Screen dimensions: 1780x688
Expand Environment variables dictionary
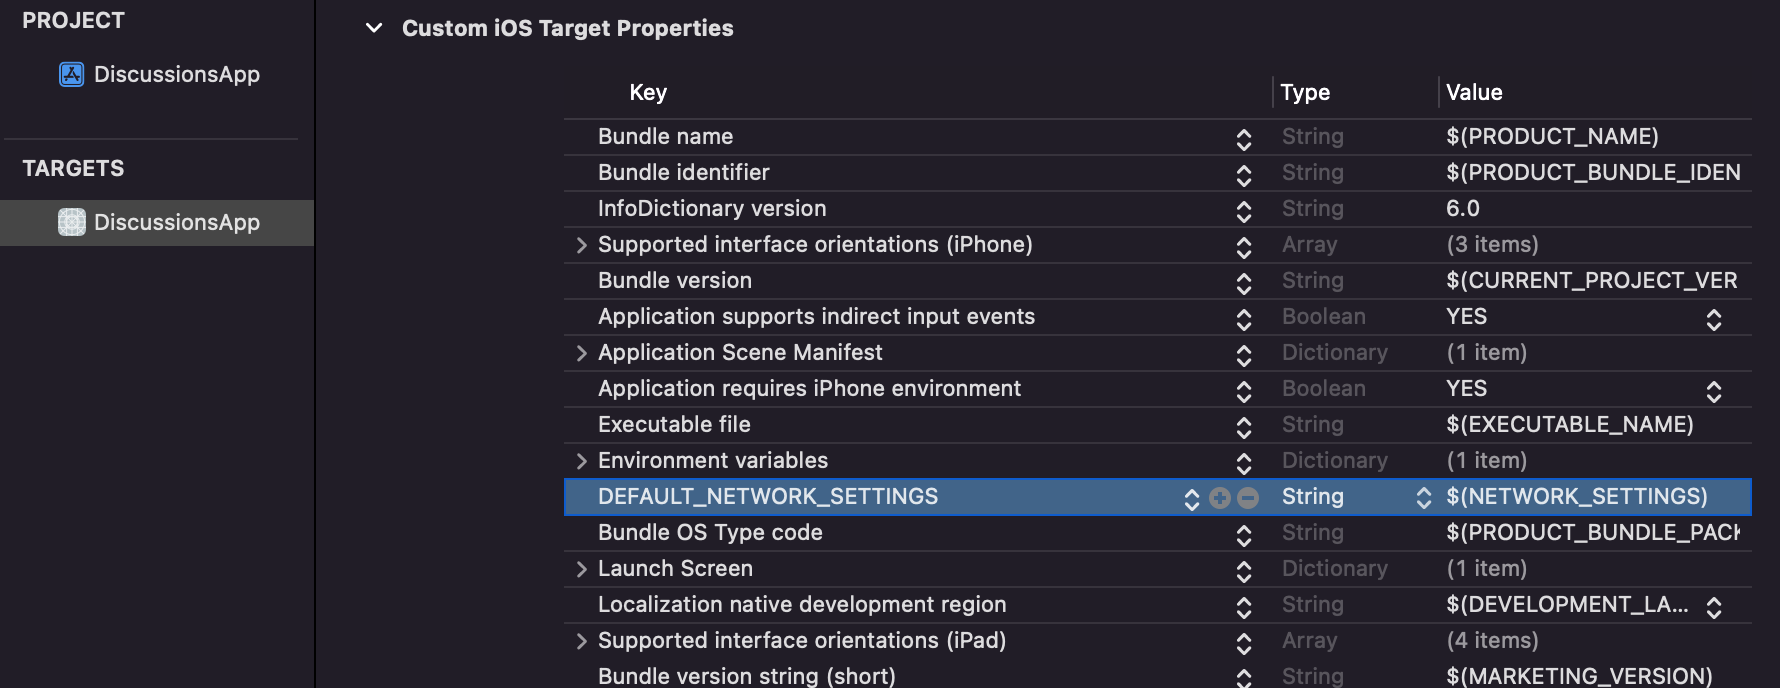coord(581,461)
